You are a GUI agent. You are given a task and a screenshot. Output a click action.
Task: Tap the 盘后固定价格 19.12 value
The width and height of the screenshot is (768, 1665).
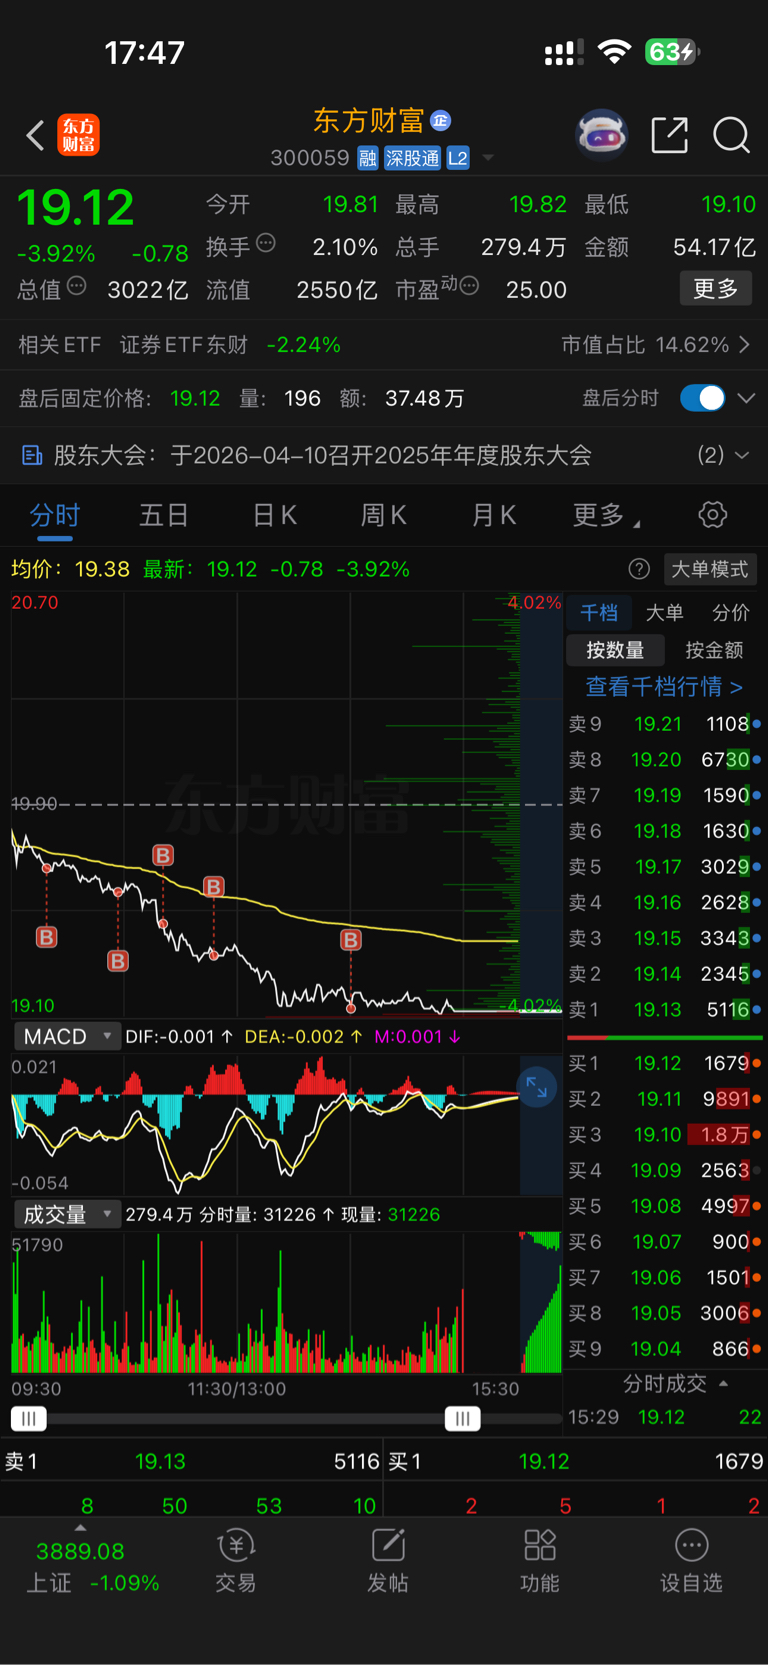[195, 398]
